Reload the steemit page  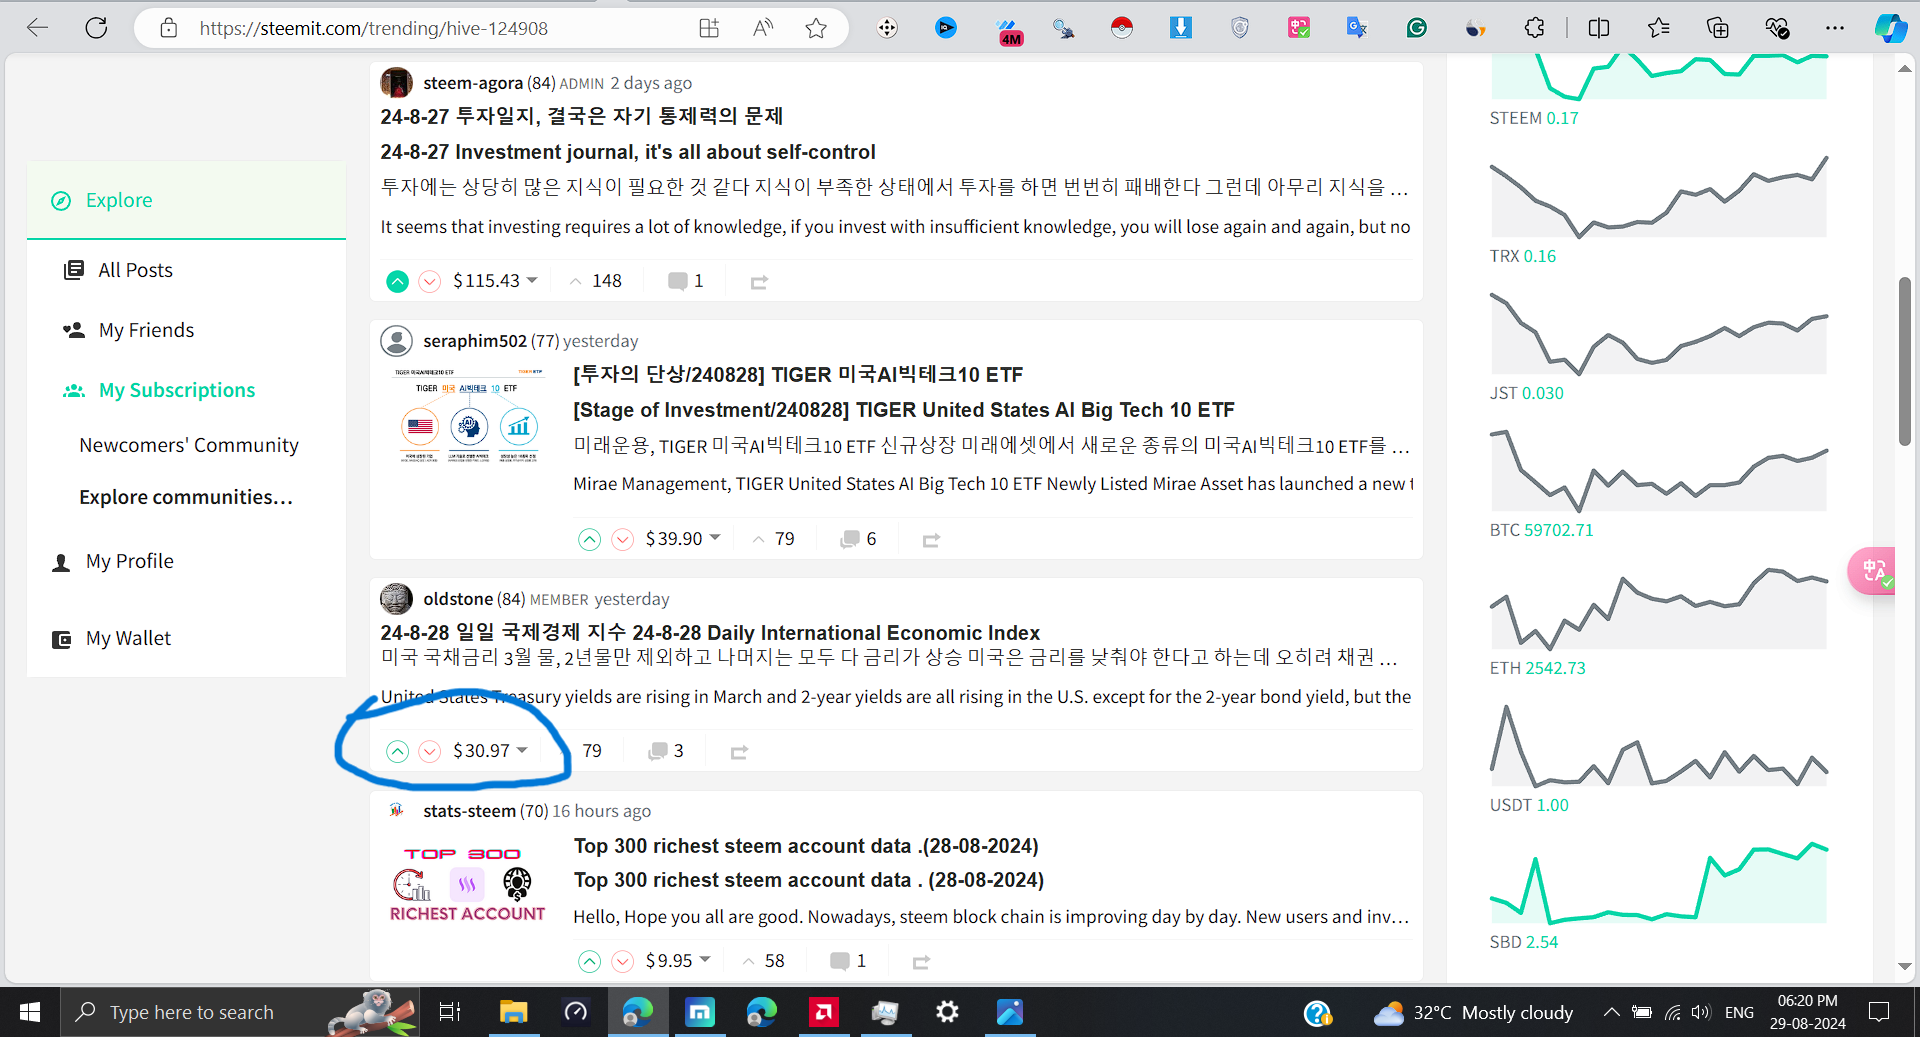click(x=96, y=28)
